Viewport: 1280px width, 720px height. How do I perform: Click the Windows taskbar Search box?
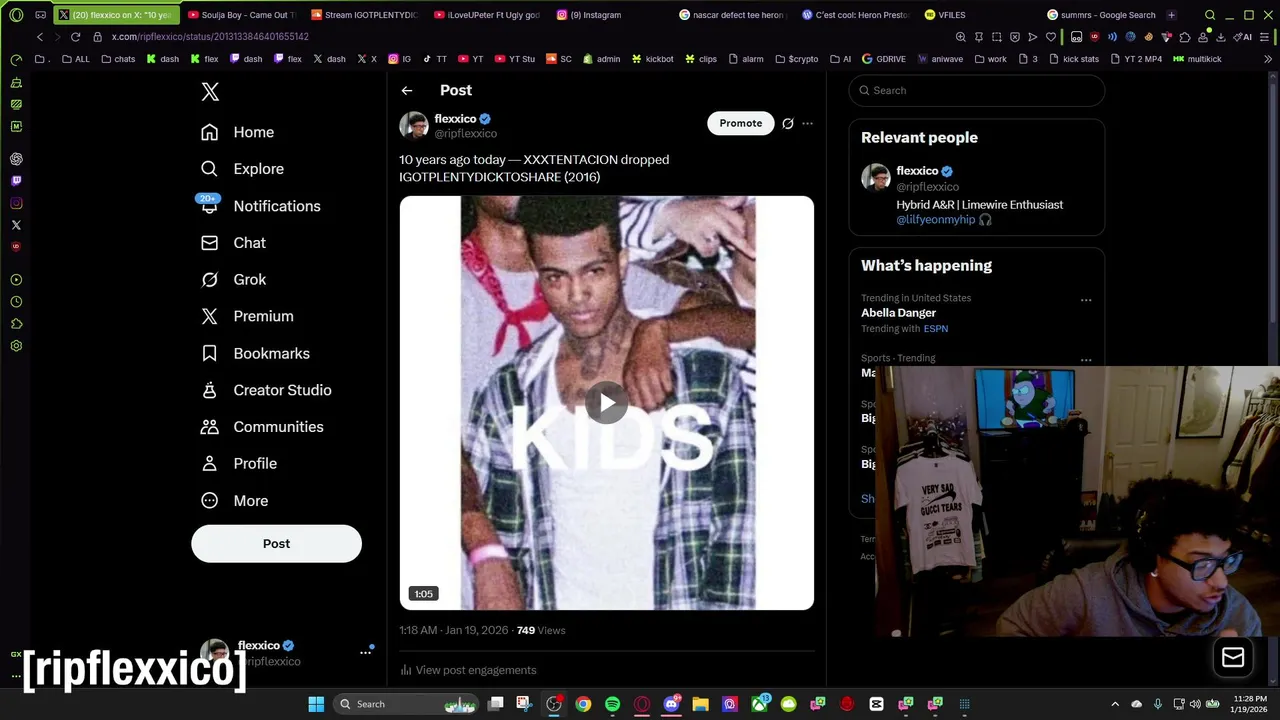click(x=405, y=704)
